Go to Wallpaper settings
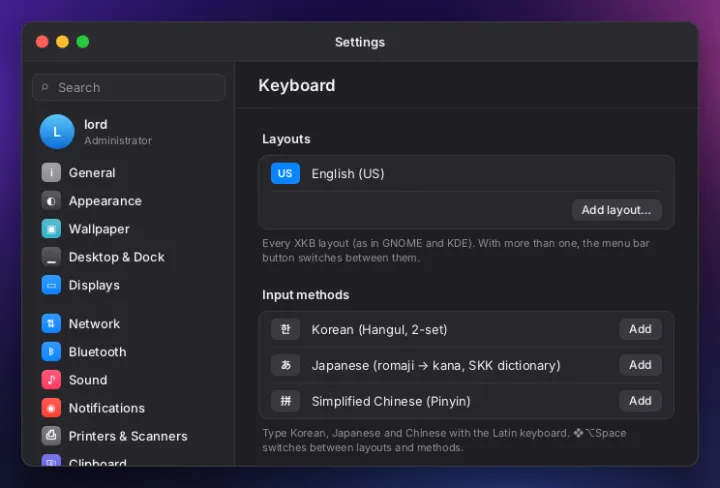This screenshot has height=488, width=720. click(x=129, y=229)
